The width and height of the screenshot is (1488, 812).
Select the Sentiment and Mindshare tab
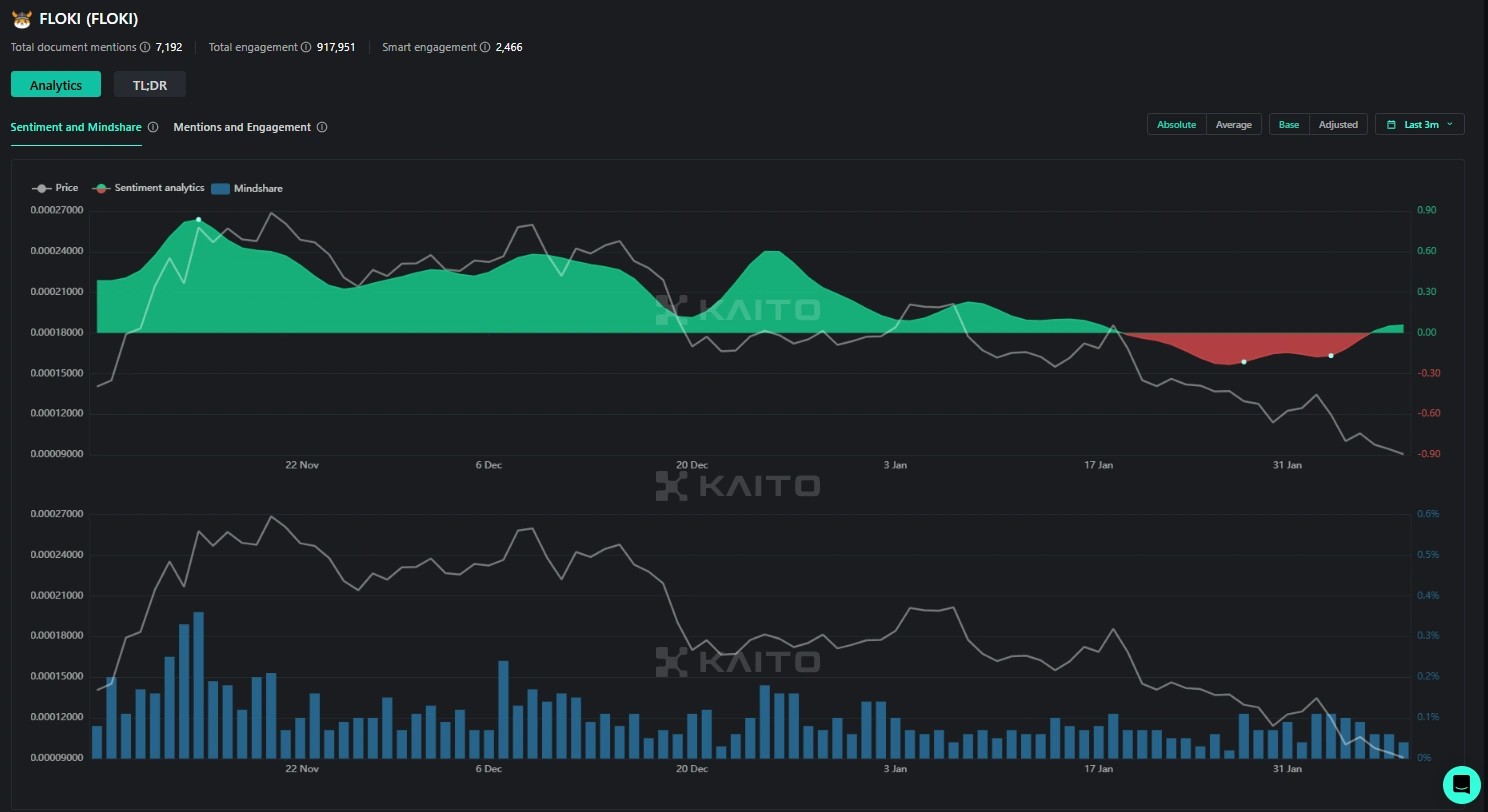pos(76,127)
